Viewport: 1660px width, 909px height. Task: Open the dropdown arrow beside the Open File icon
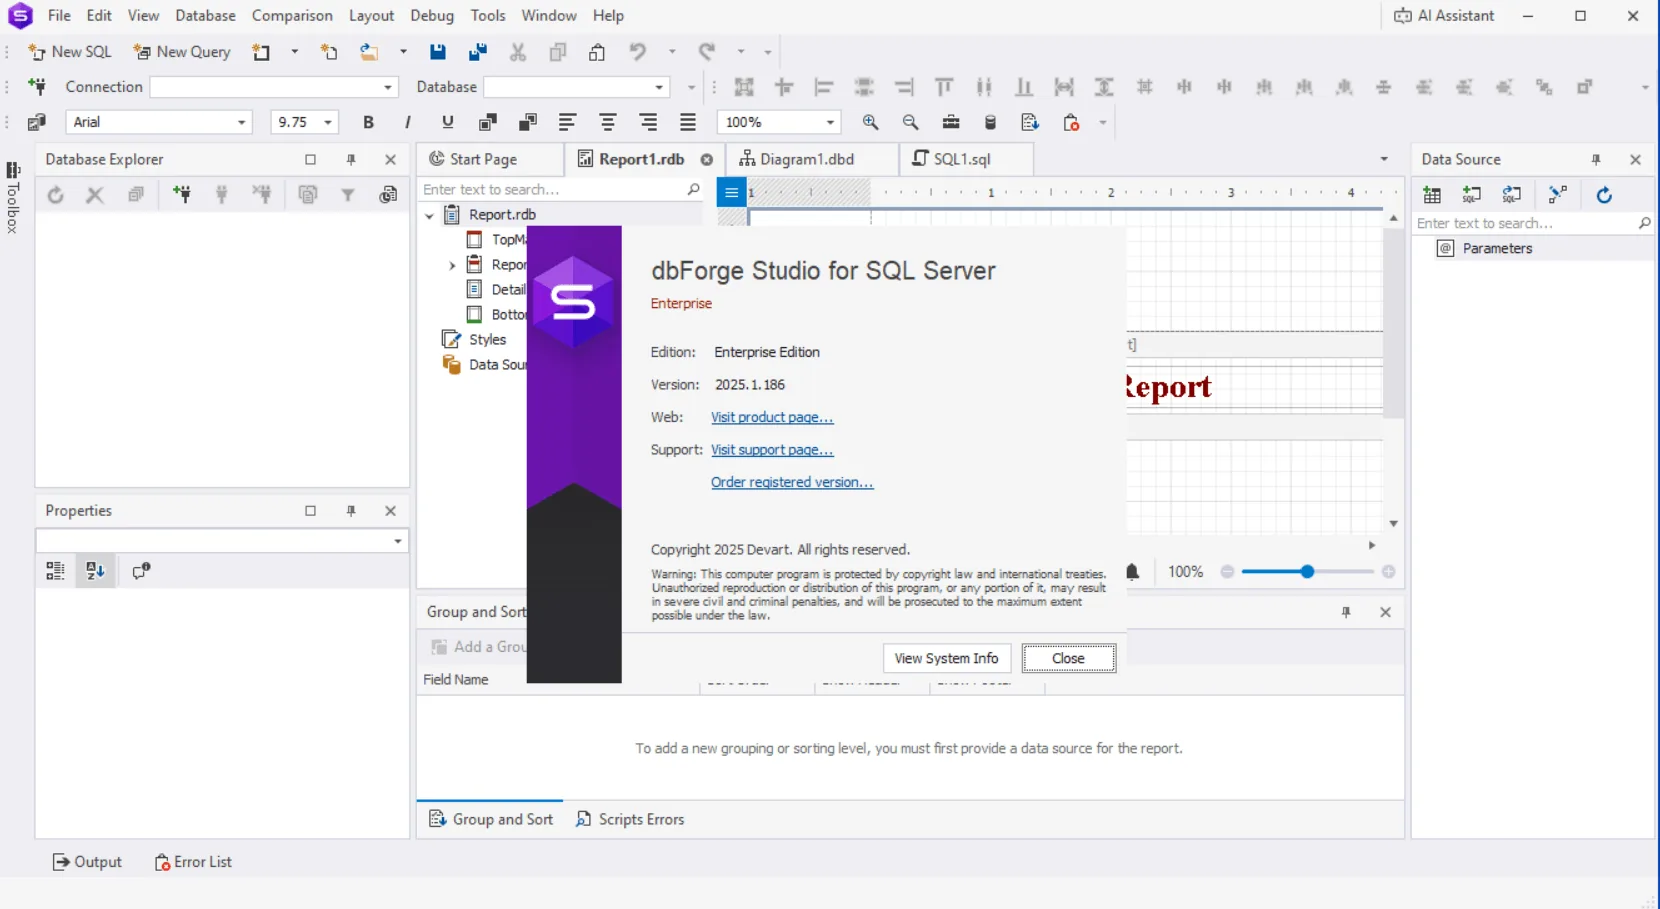point(403,52)
